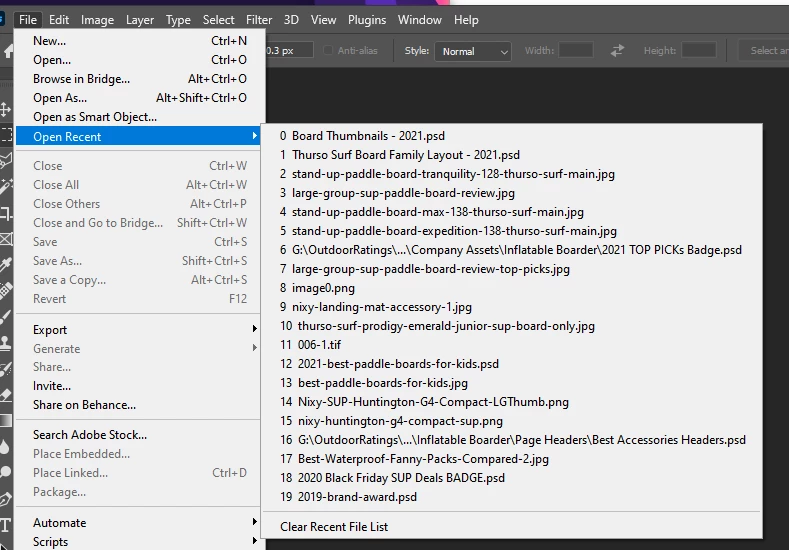Choose Open As... menu entry
The image size is (789, 550).
(140, 98)
